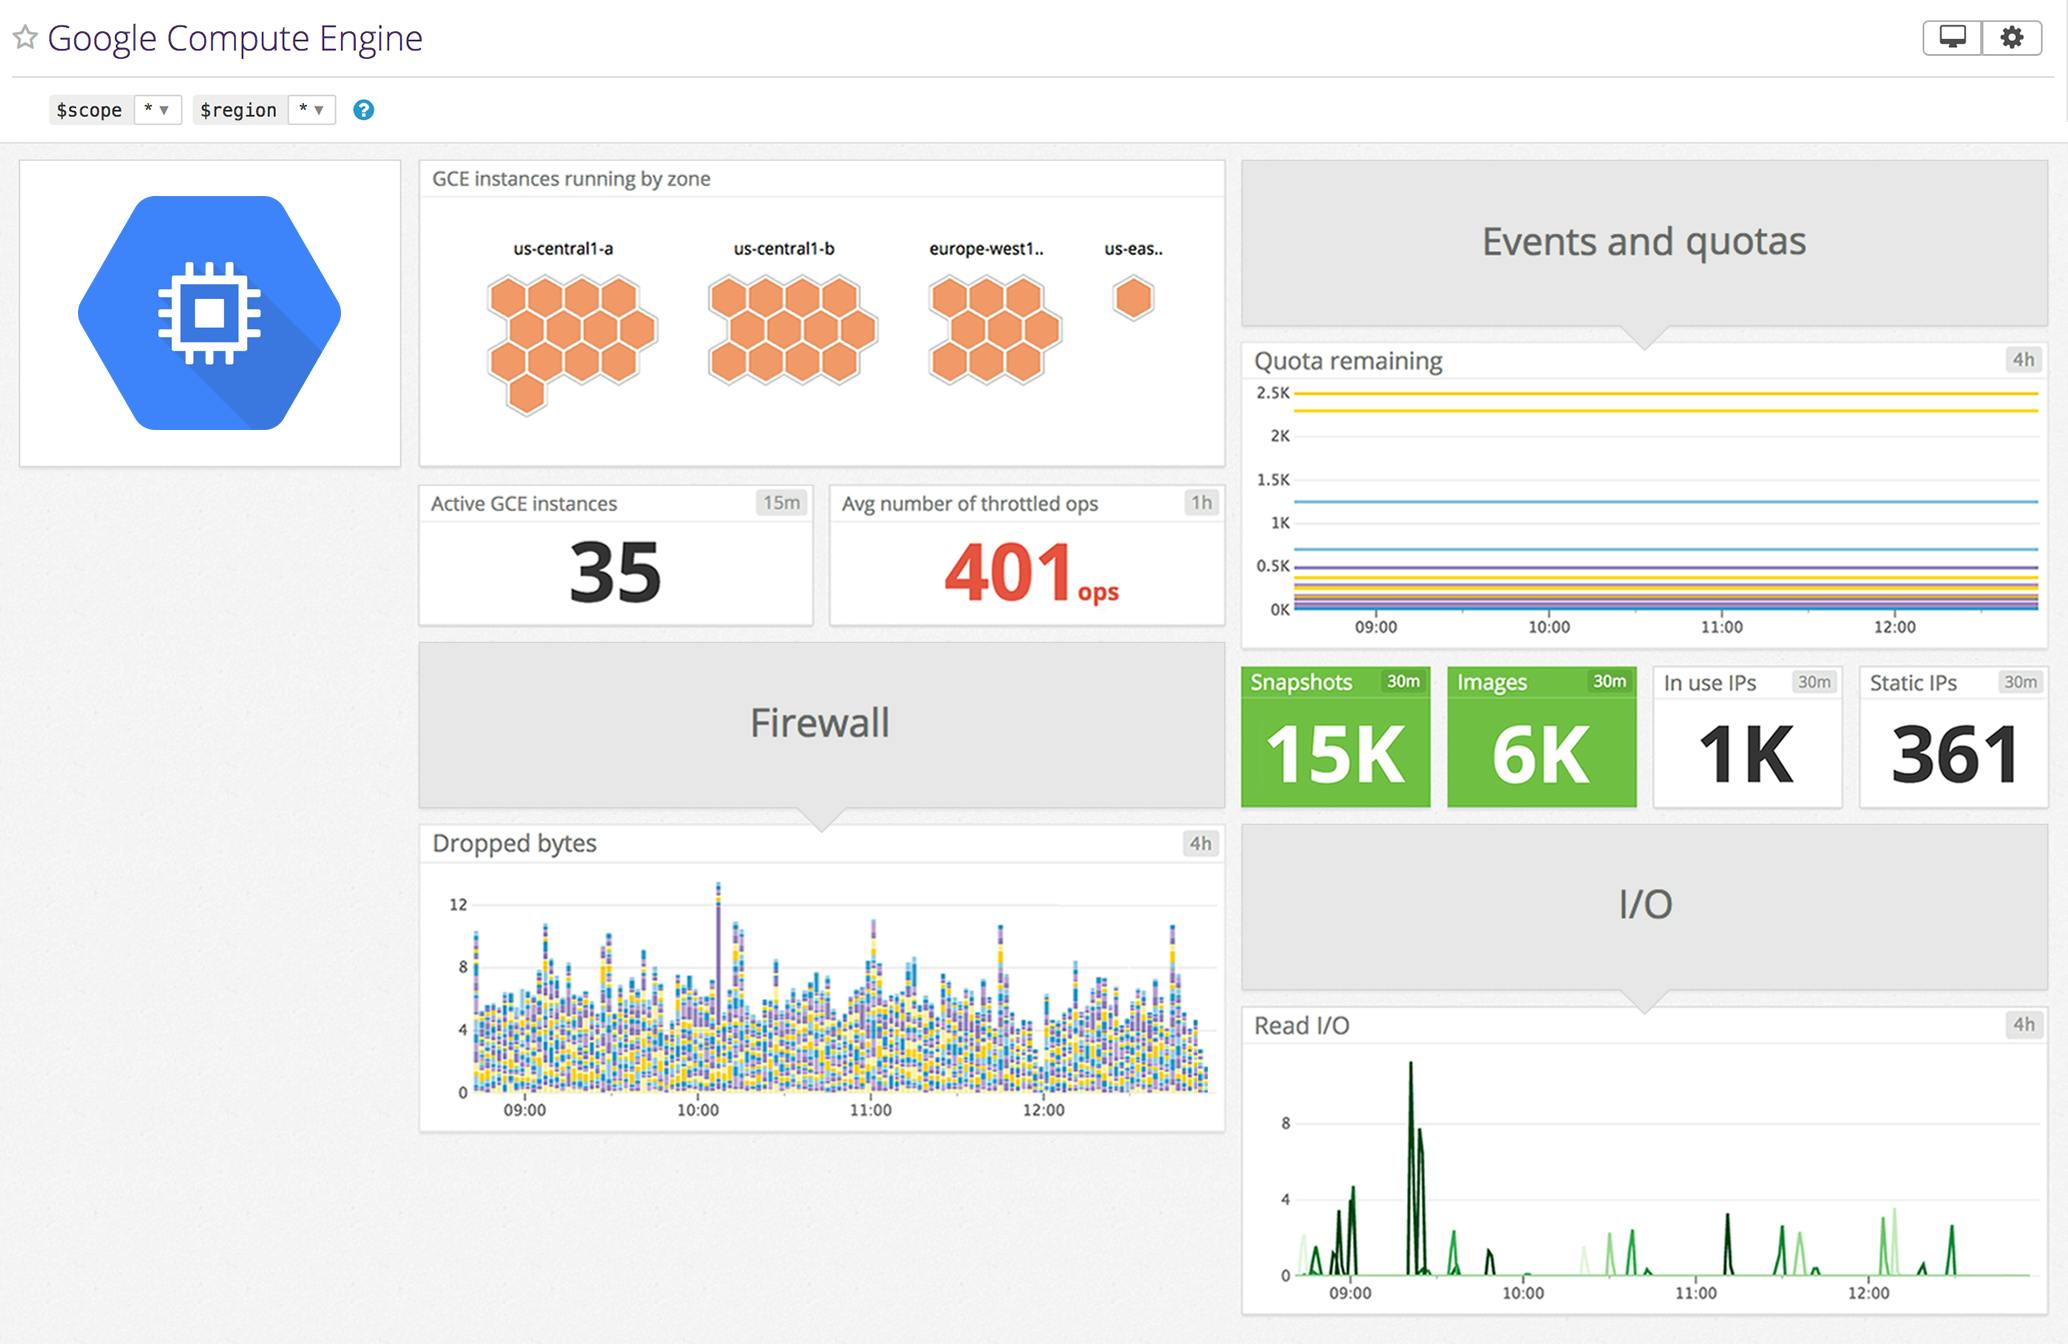Click the 10:00 axis label in Dropped bytes

[x=697, y=1110]
